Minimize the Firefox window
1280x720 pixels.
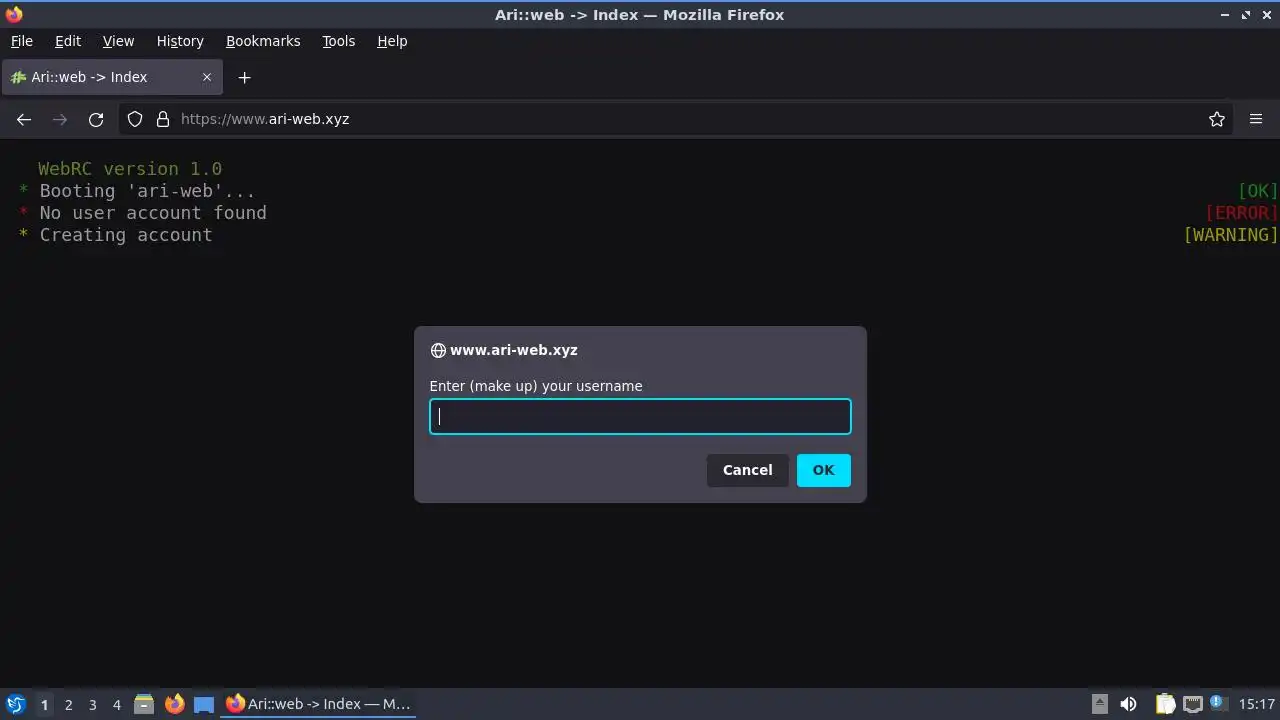tap(1225, 15)
